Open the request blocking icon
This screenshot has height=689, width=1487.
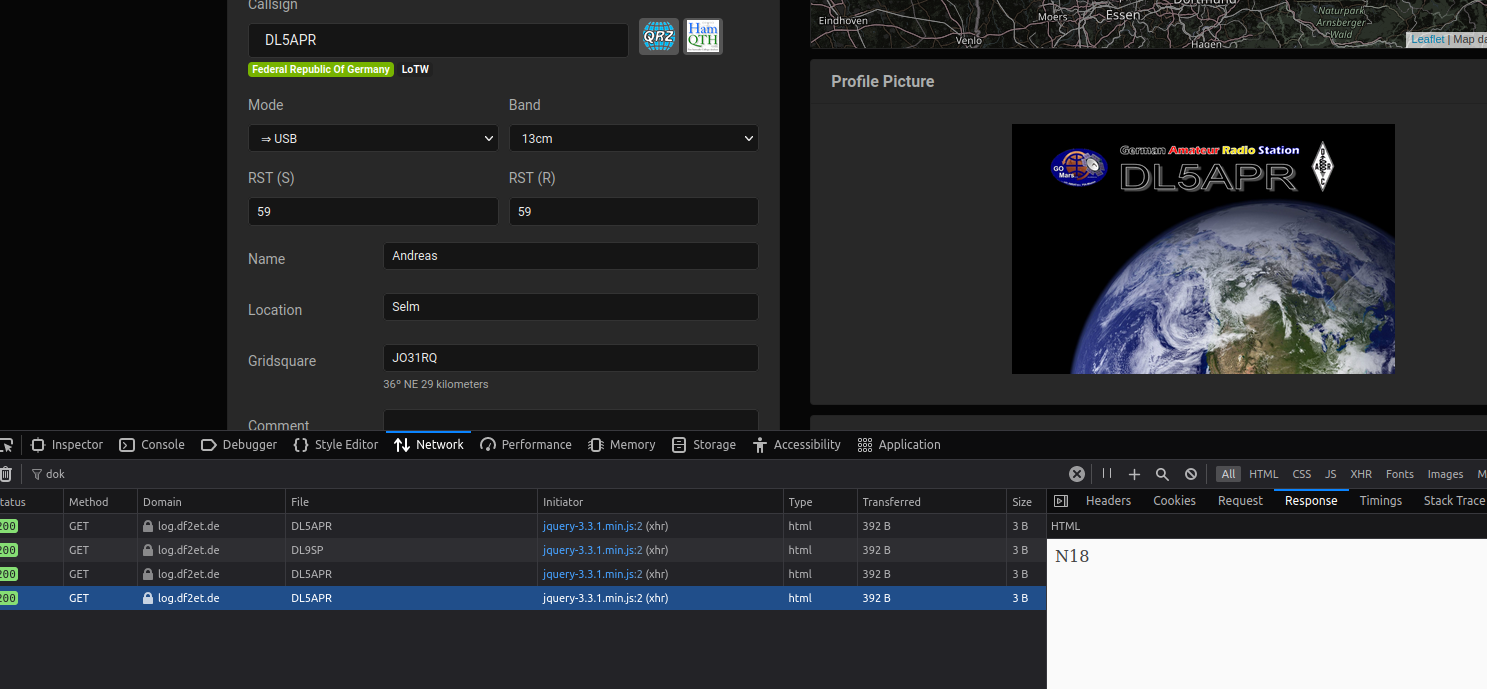point(1191,474)
